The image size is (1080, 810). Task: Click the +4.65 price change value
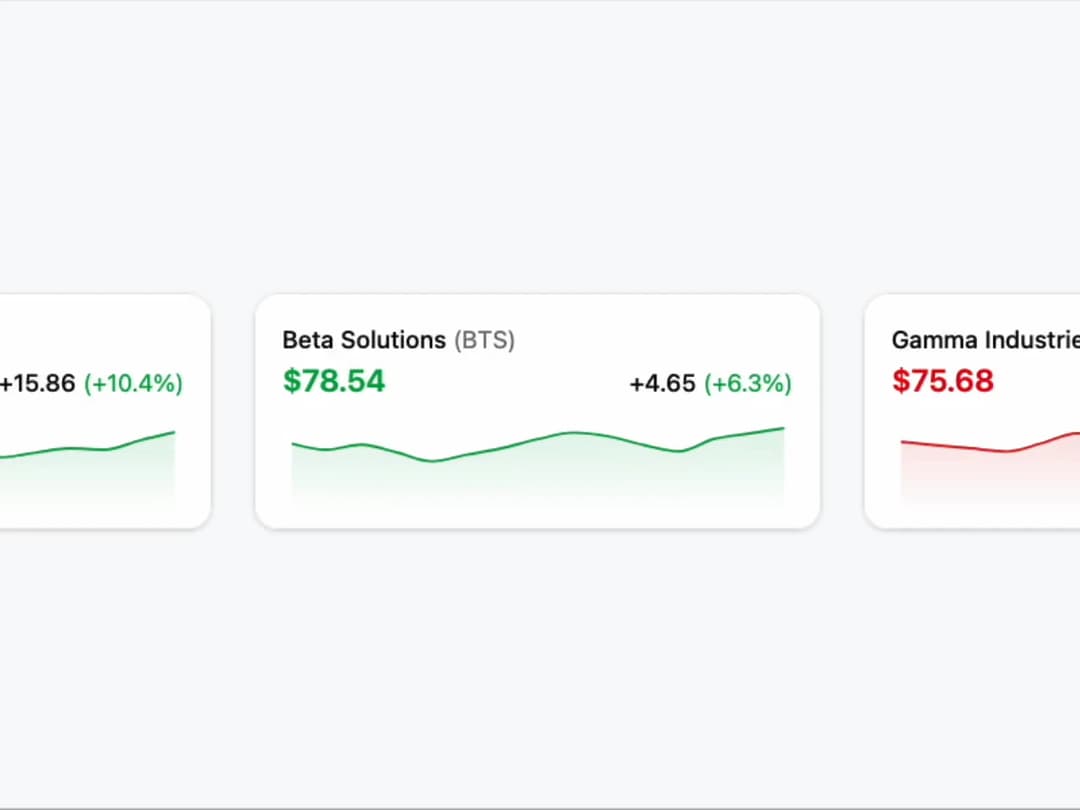pos(663,383)
